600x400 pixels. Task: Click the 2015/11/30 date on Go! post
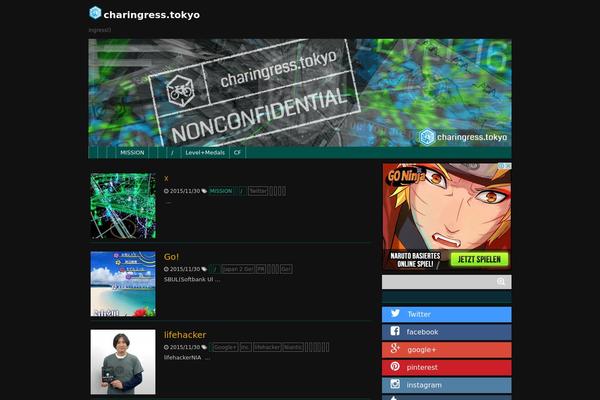(x=185, y=269)
